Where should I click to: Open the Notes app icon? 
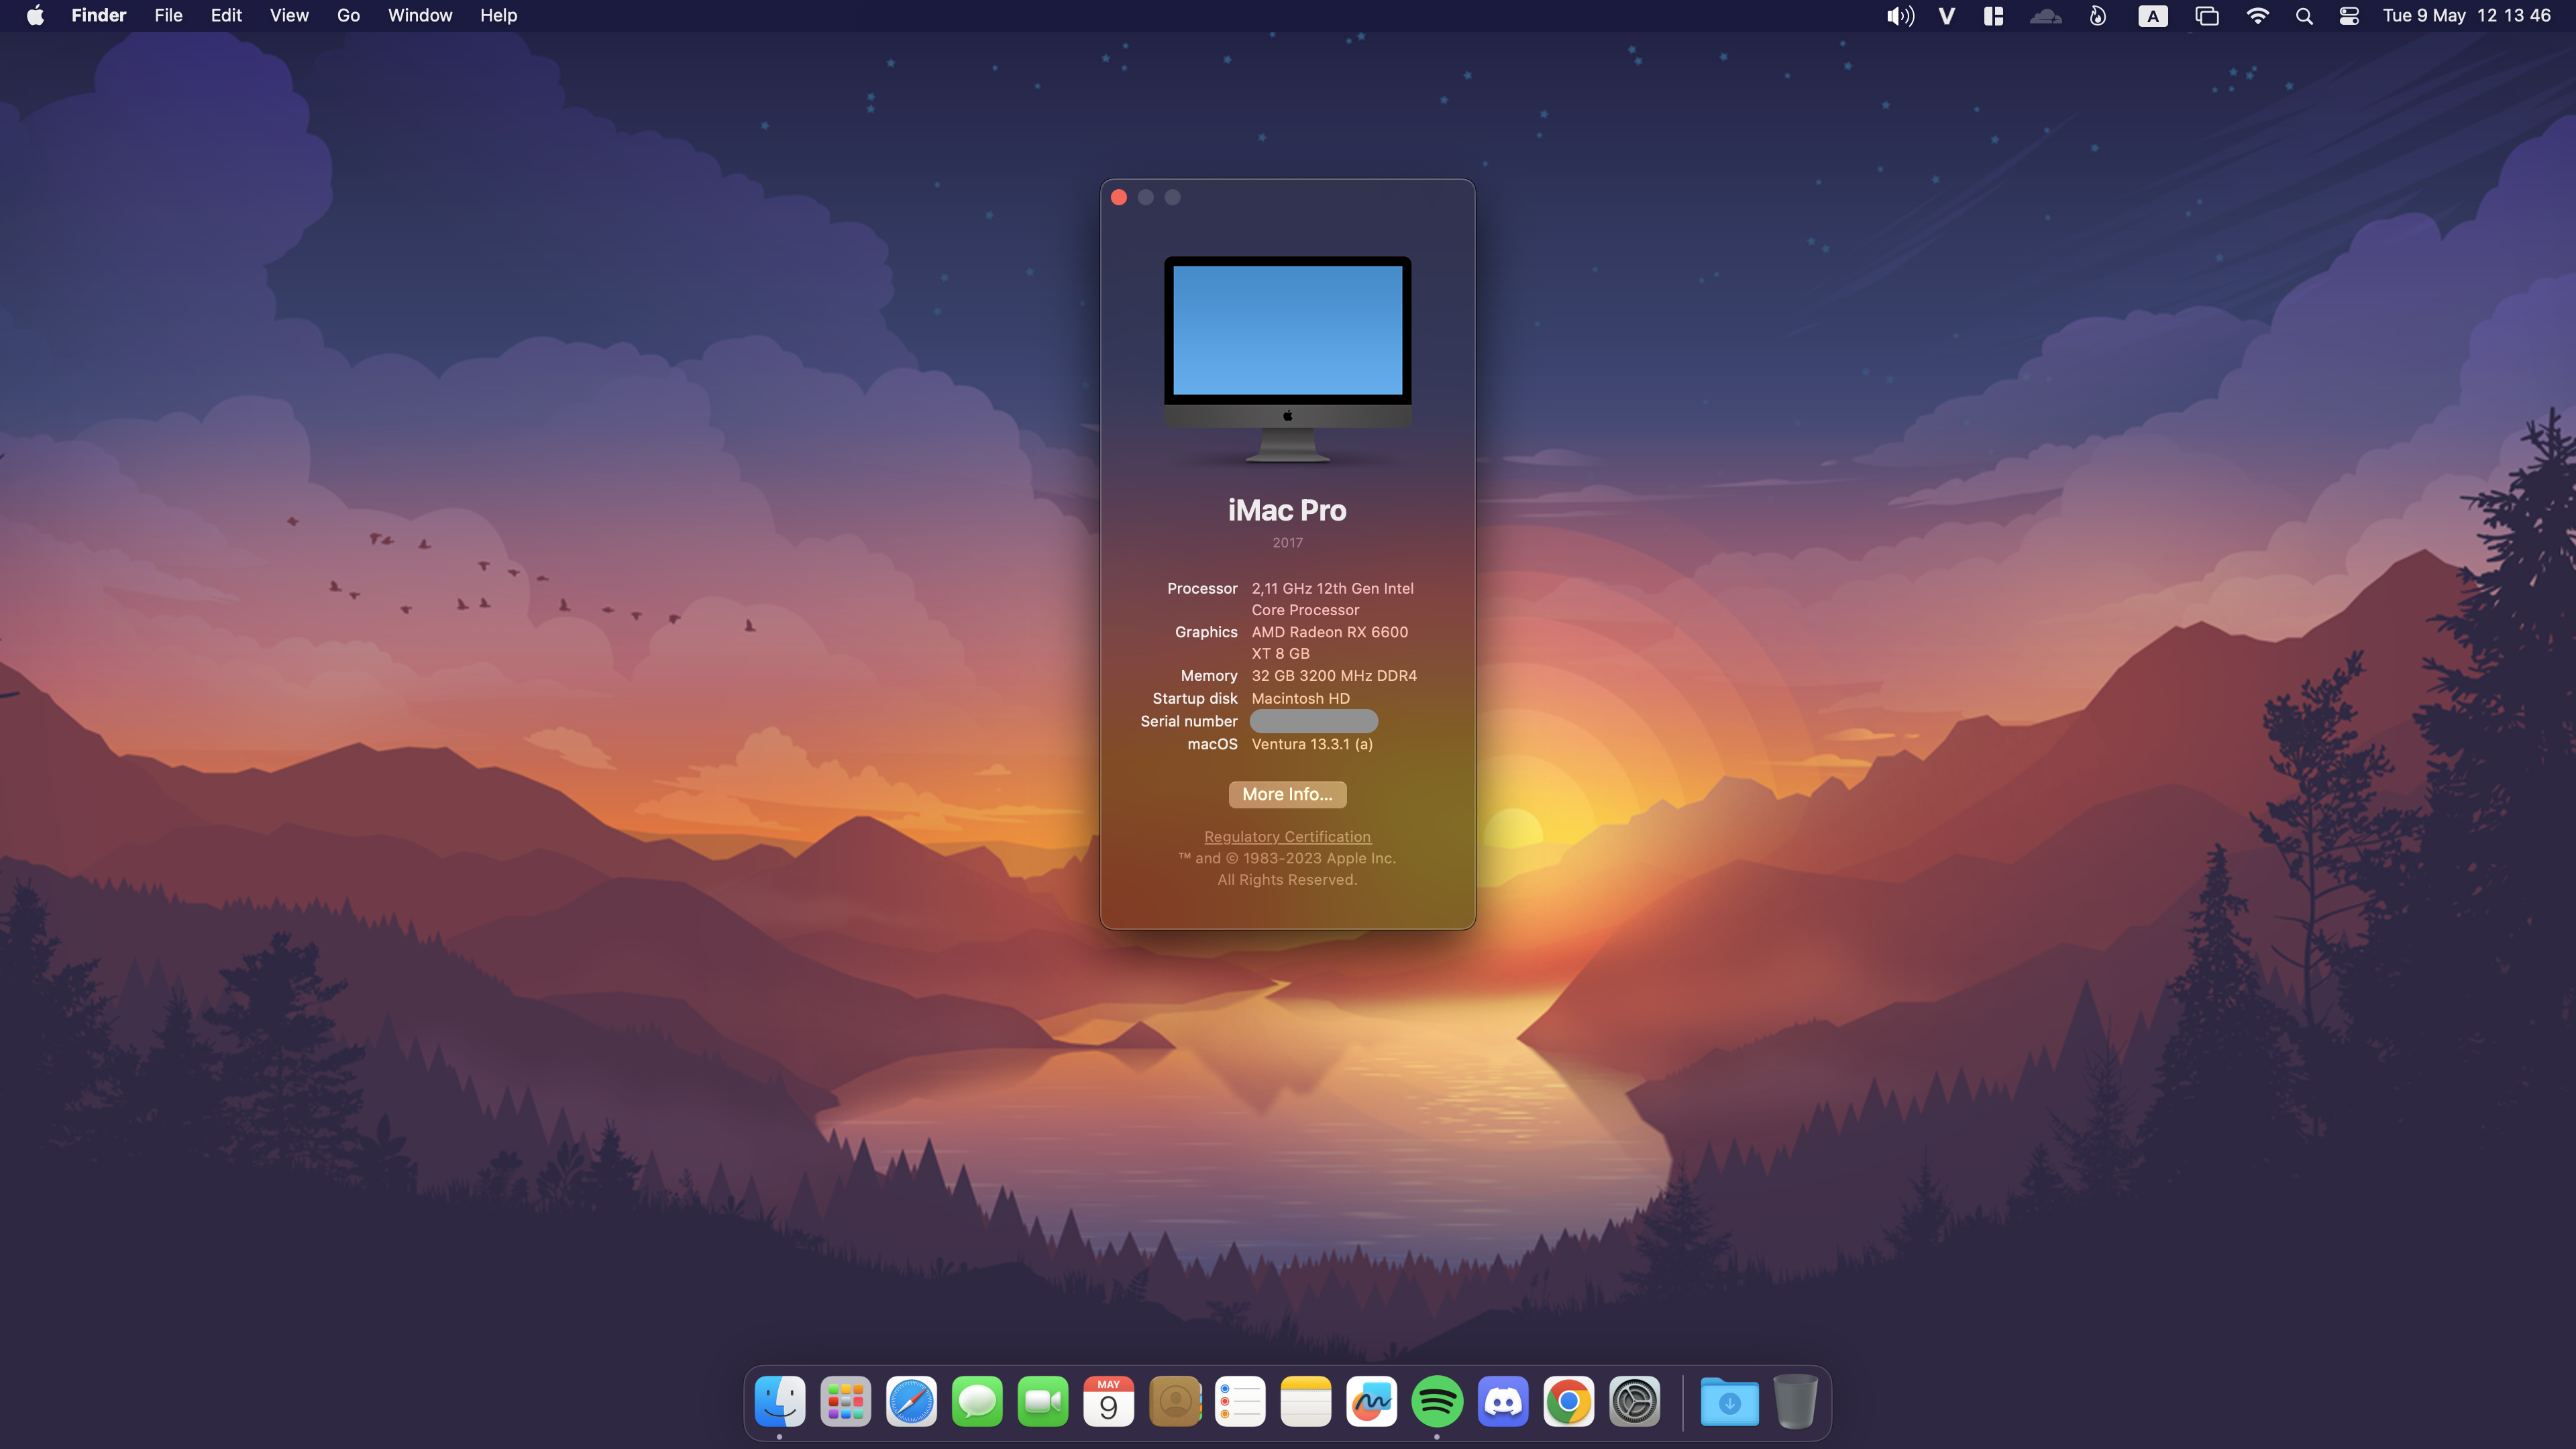click(1305, 1402)
